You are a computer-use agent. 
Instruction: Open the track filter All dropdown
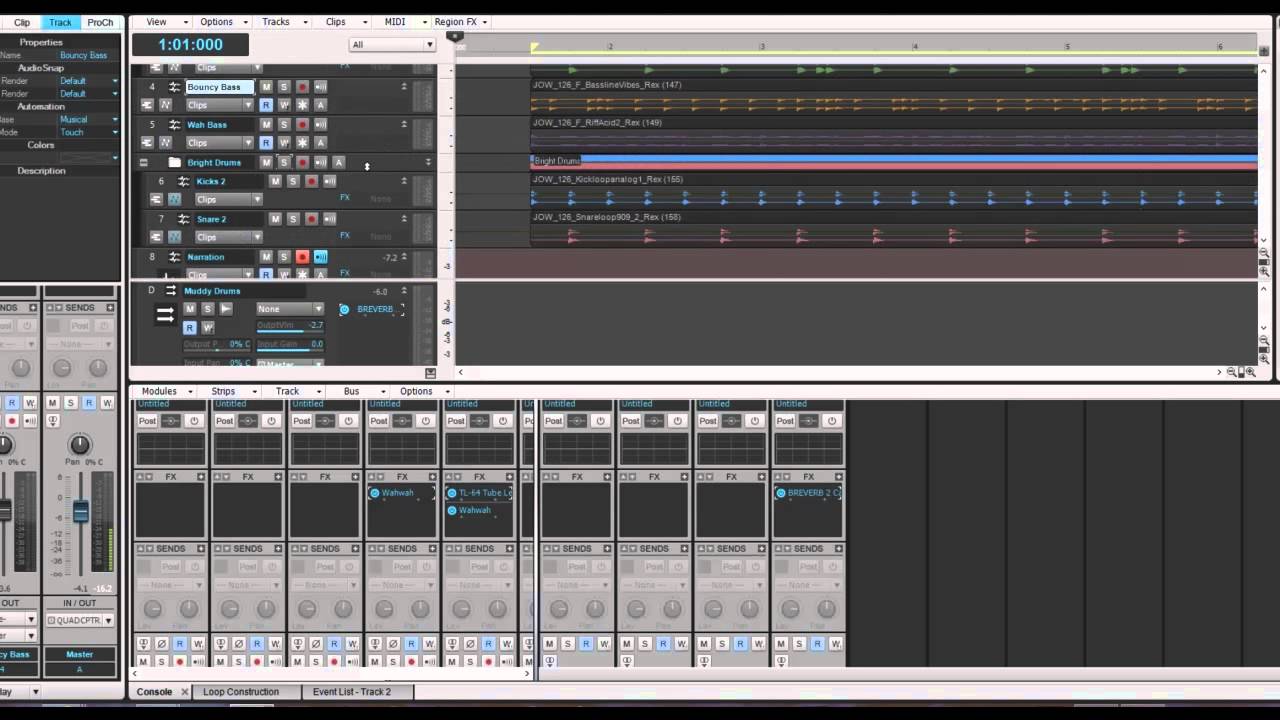point(392,44)
